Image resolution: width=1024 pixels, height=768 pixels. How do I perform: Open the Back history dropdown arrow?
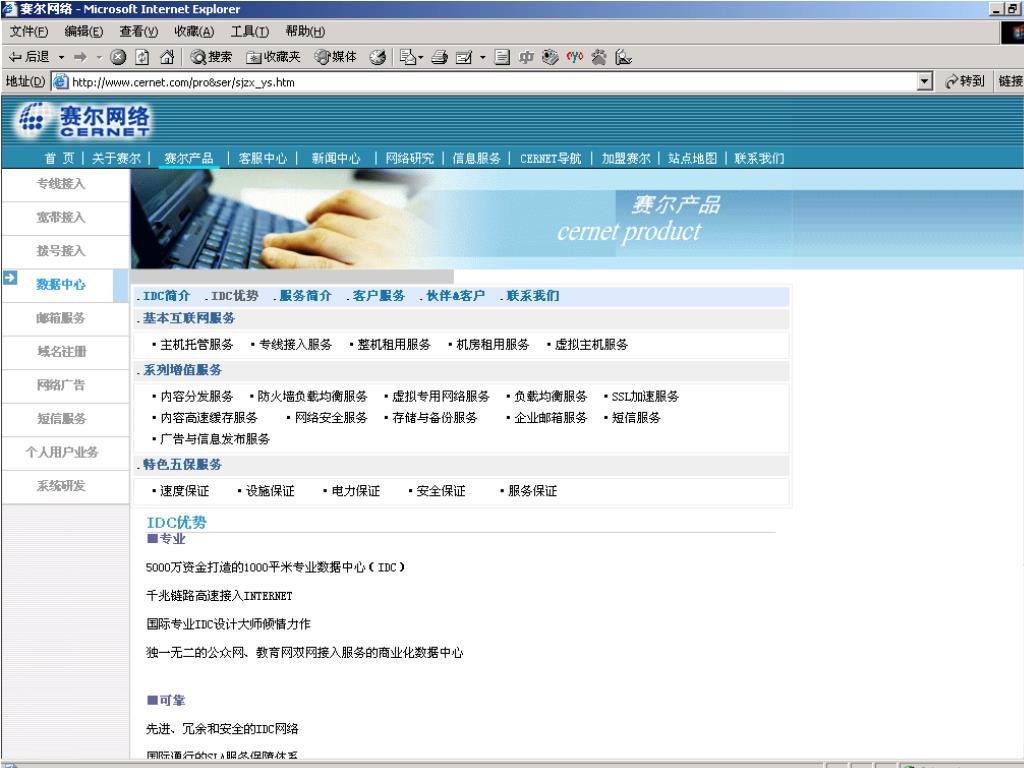tap(61, 57)
